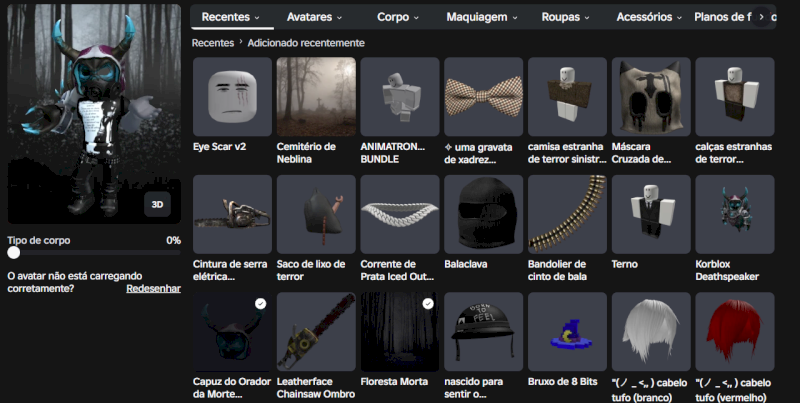This screenshot has height=403, width=800.
Task: Deselect Floresta Morta background
Action: pos(399,332)
